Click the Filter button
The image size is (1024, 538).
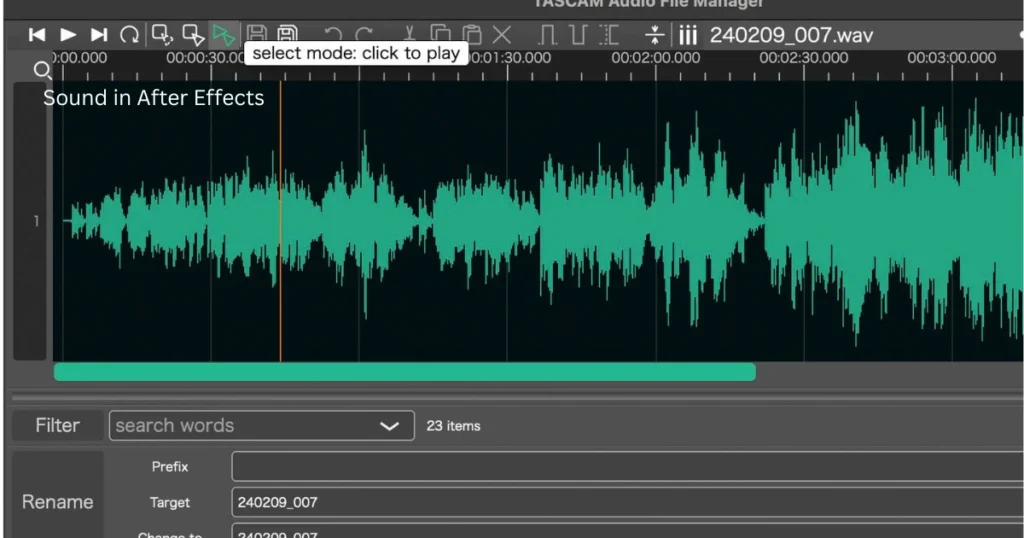pyautogui.click(x=57, y=425)
